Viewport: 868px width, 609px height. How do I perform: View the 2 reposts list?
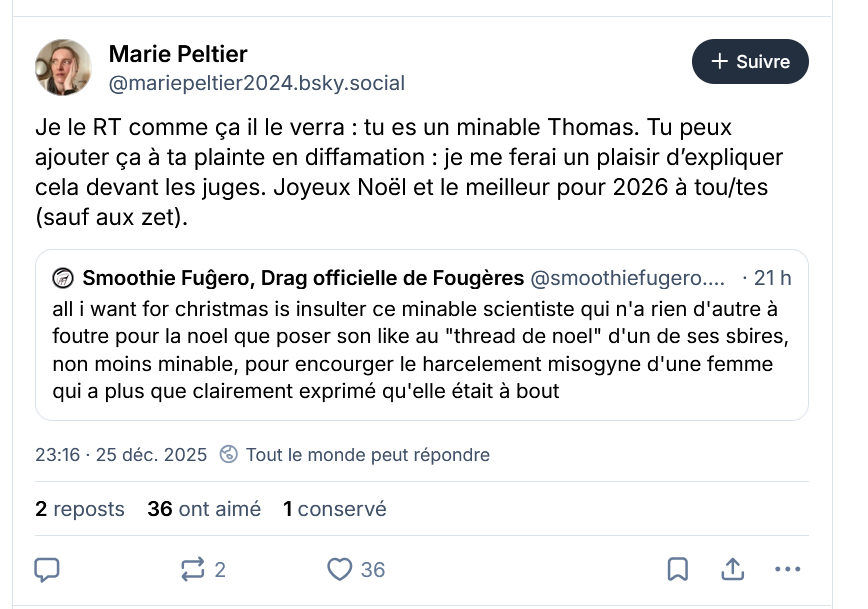pos(80,509)
